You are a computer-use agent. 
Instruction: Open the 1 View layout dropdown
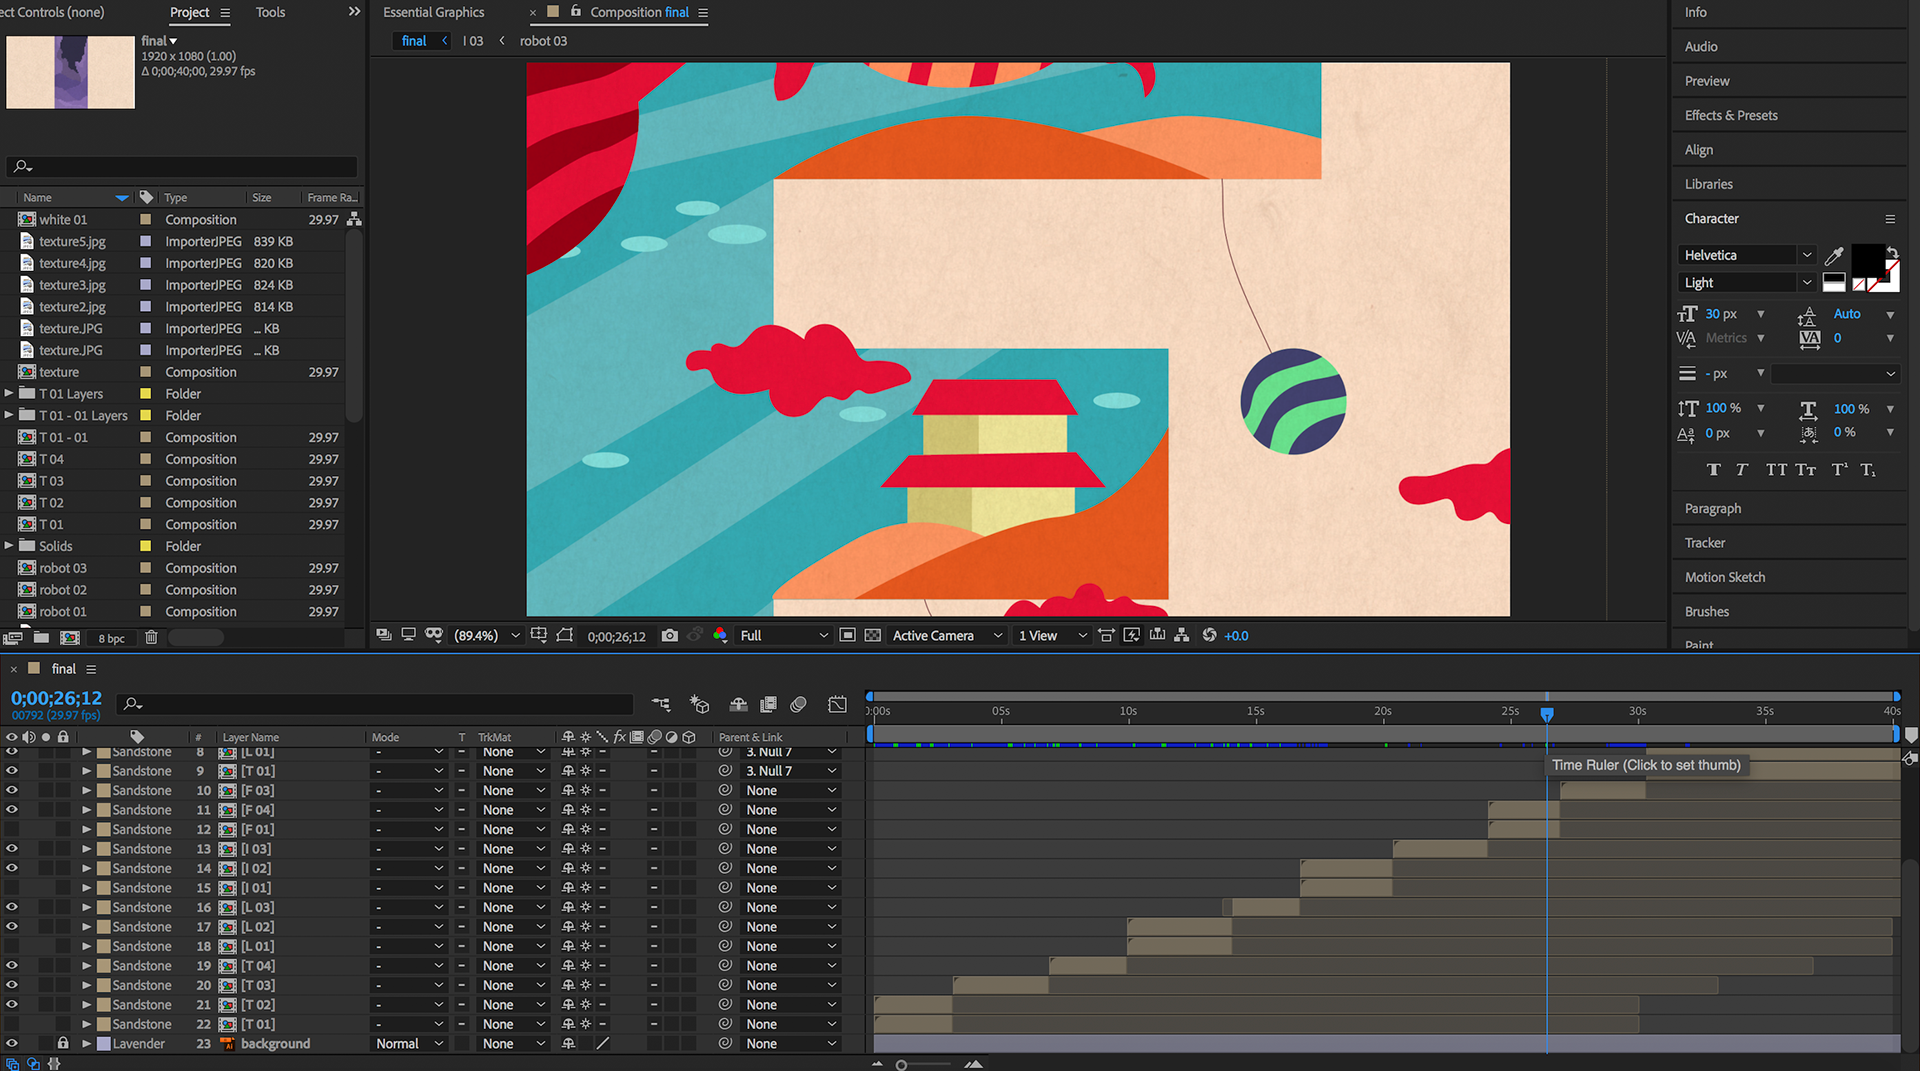pos(1052,636)
